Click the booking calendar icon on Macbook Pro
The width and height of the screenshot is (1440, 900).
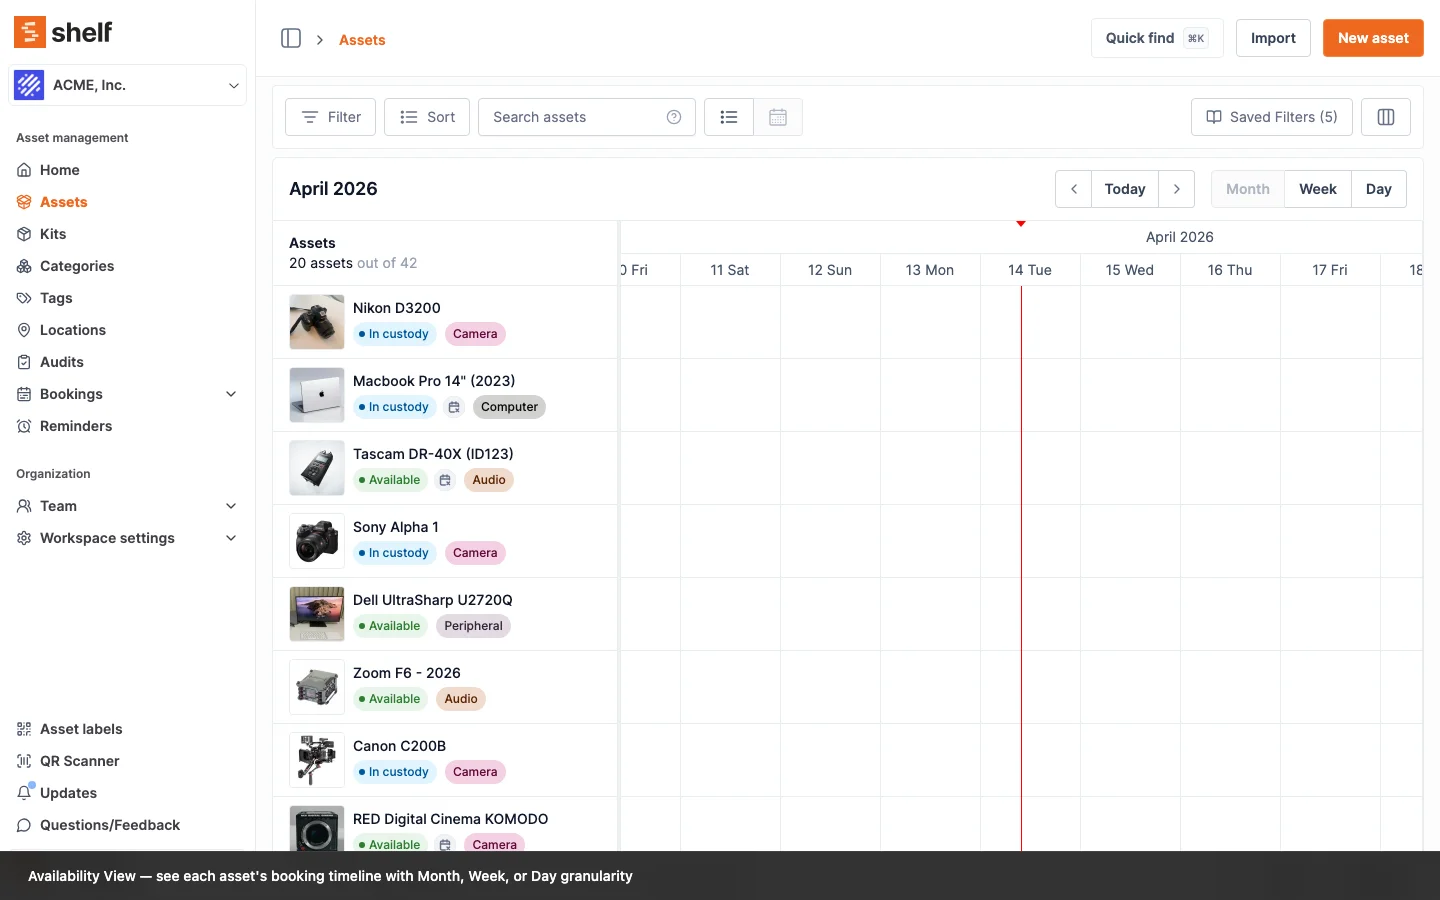click(454, 407)
